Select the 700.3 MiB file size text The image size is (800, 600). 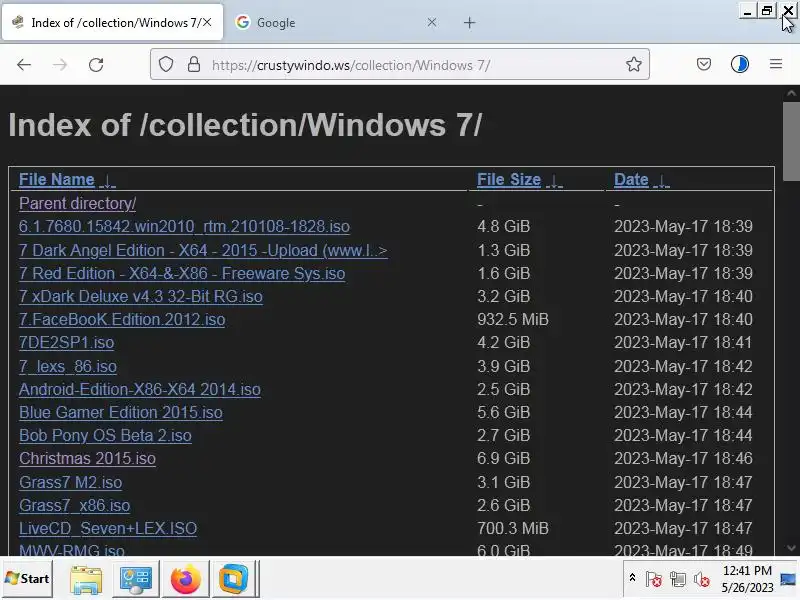click(513, 528)
